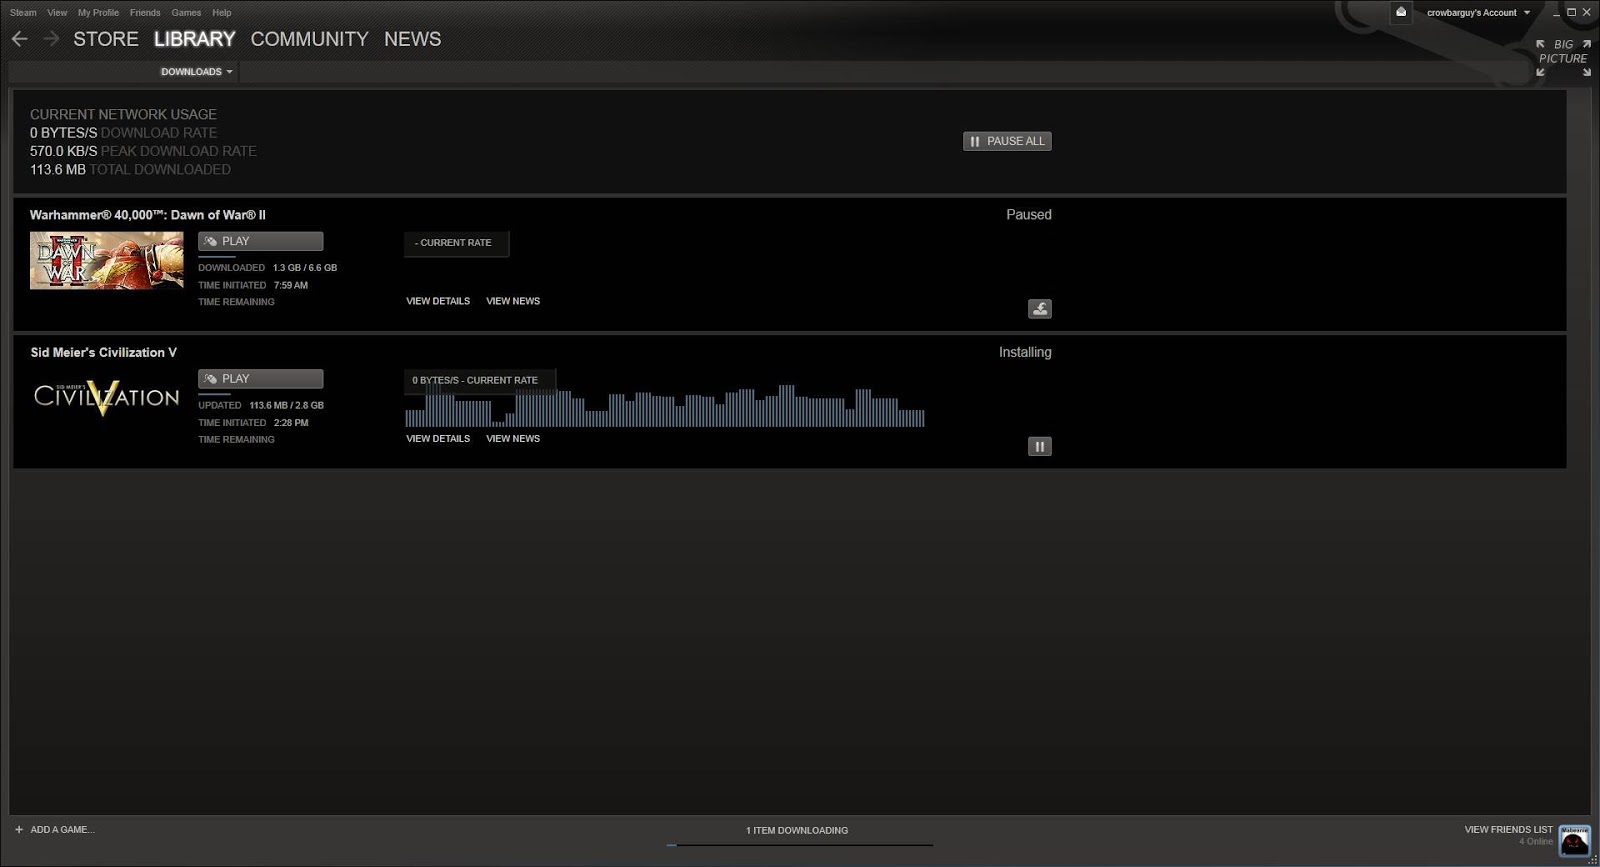Minimize the Steam window

pos(1556,13)
